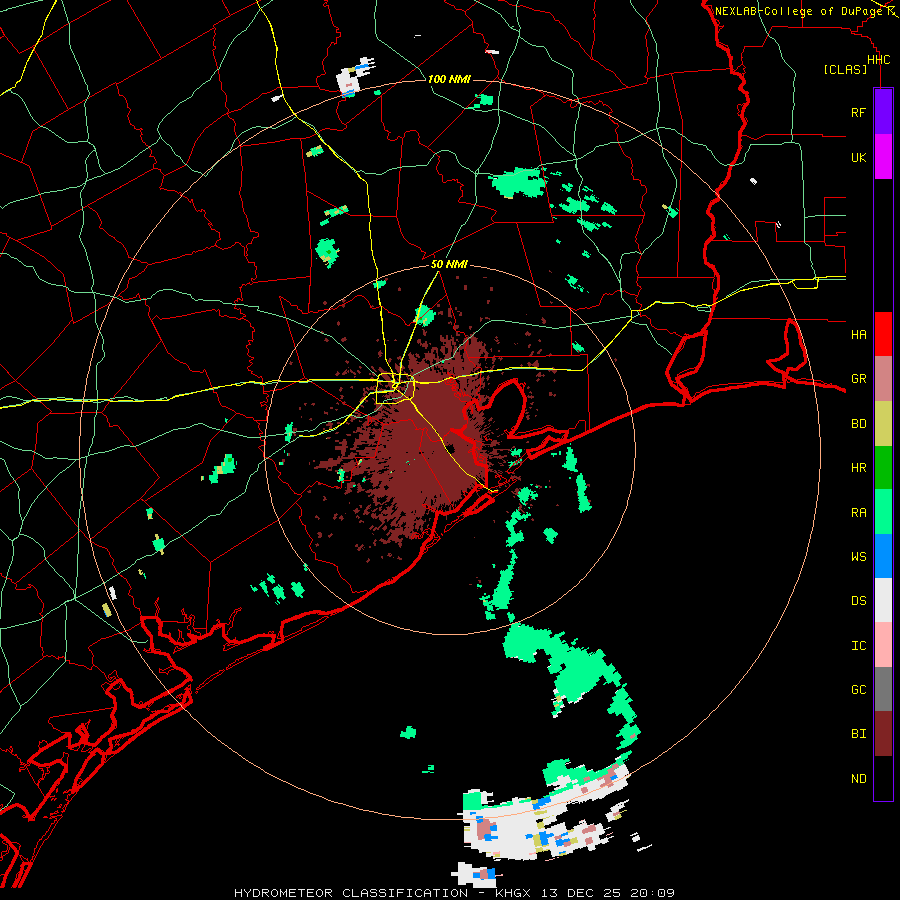
Task: Click the "HR" legend label
Action: pos(858,468)
